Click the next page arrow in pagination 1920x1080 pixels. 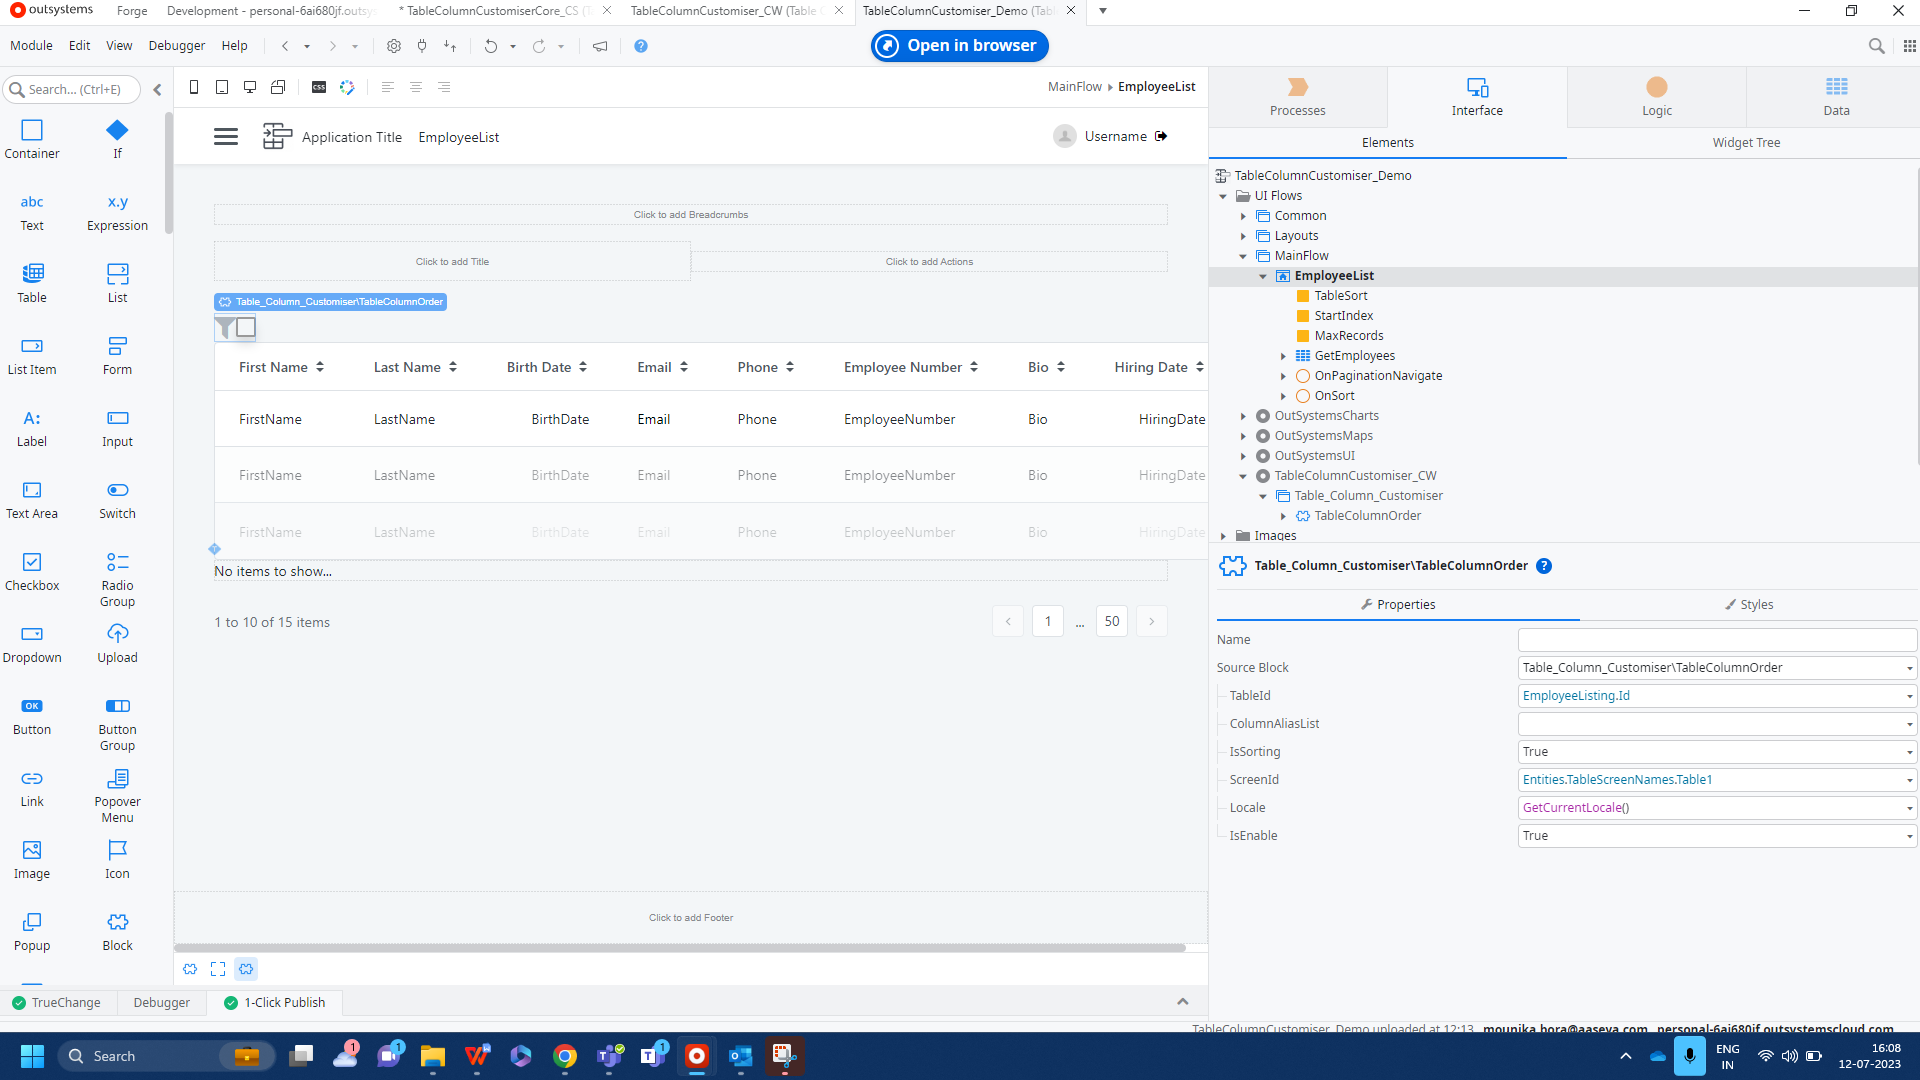(x=1151, y=622)
